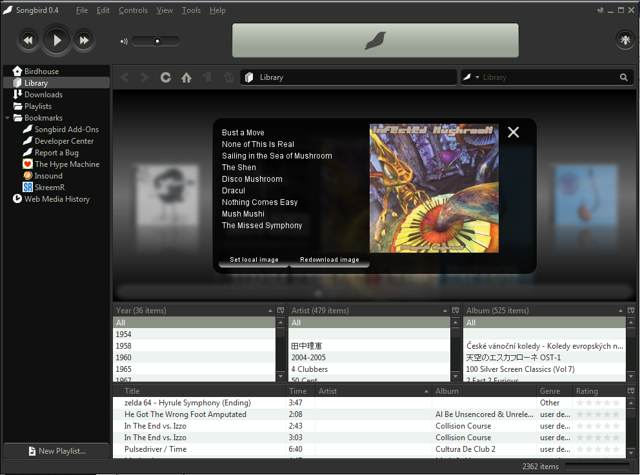Click the Album column header
Image resolution: width=640 pixels, height=475 pixels.
[x=484, y=391]
